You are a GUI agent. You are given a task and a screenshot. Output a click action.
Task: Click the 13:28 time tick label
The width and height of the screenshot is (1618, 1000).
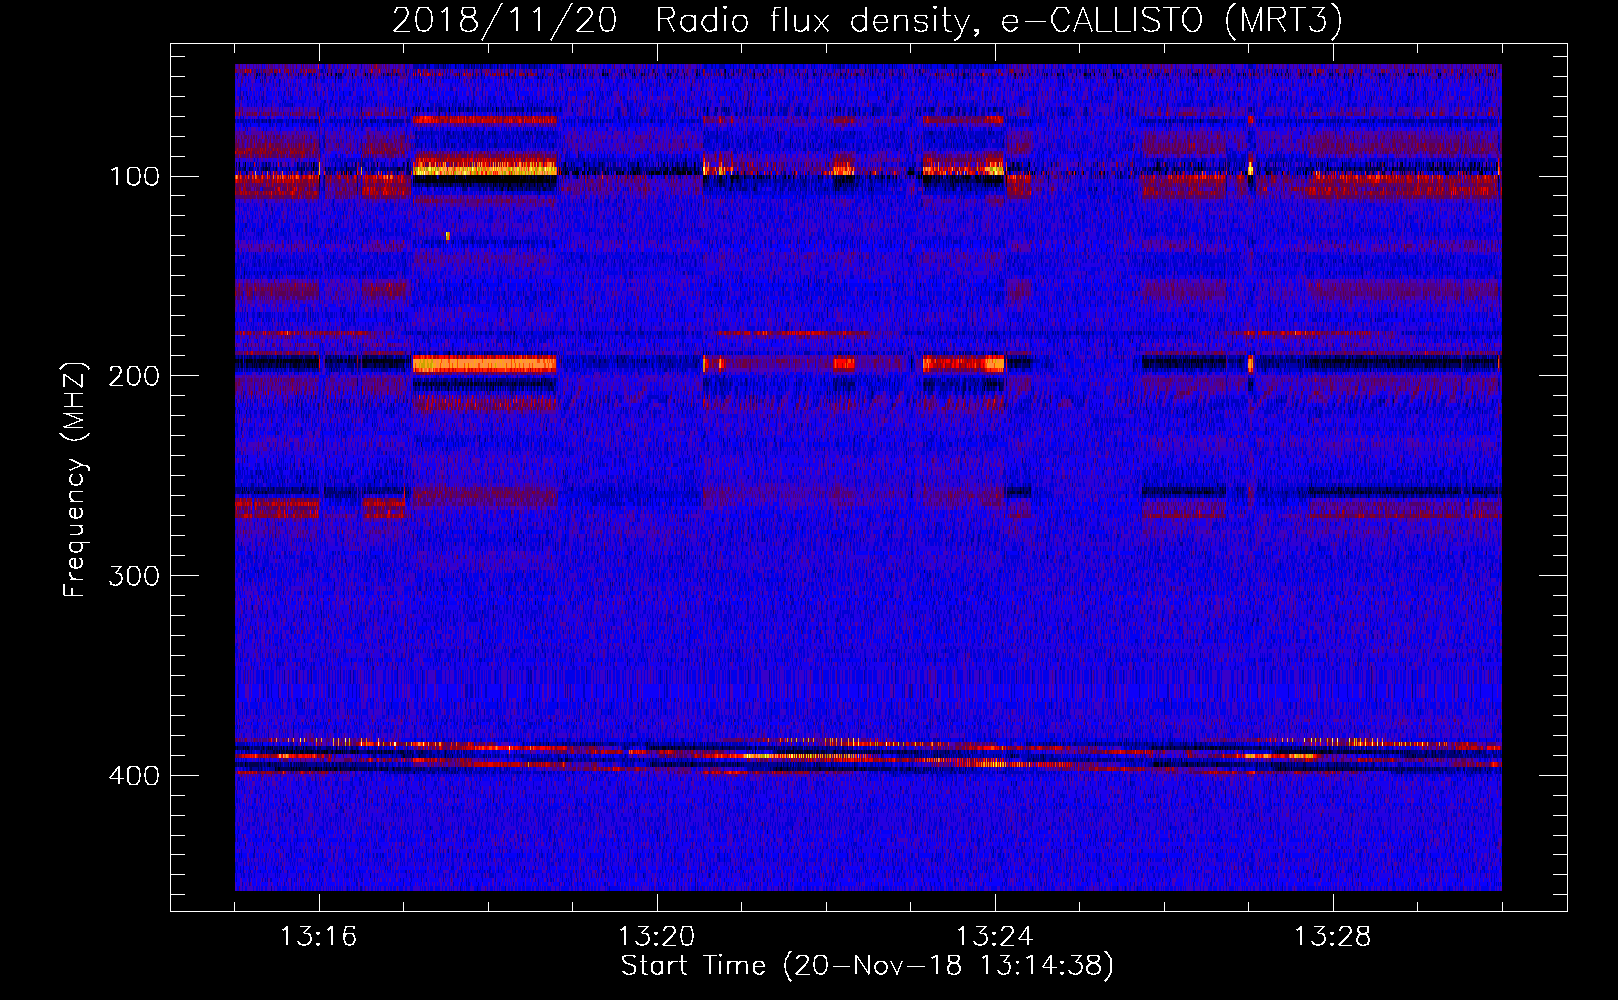1332,937
